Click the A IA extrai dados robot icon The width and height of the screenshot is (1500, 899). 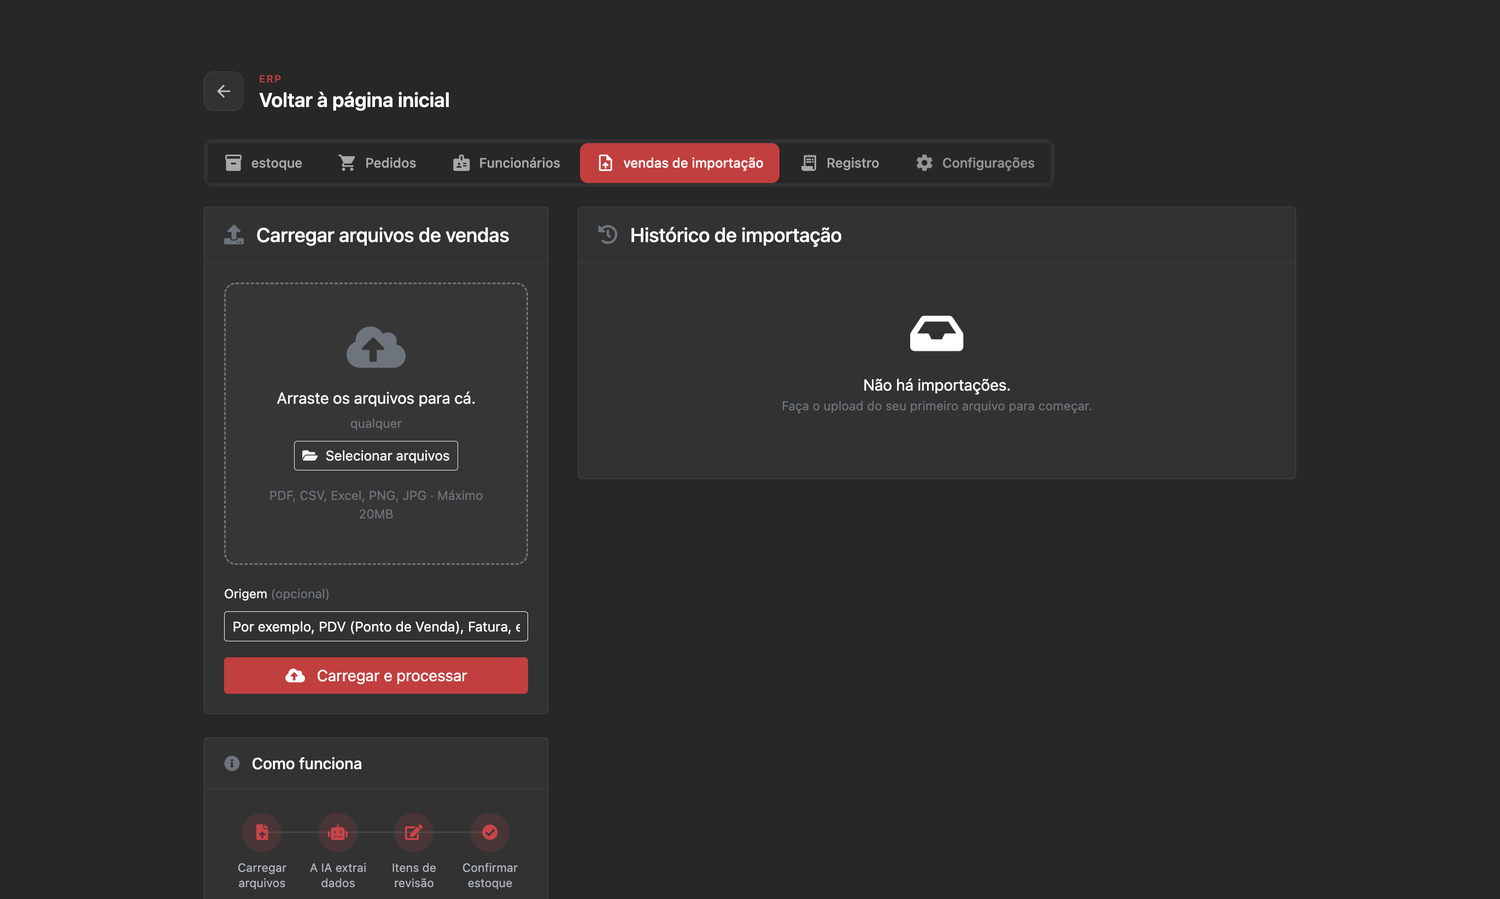[x=338, y=832]
